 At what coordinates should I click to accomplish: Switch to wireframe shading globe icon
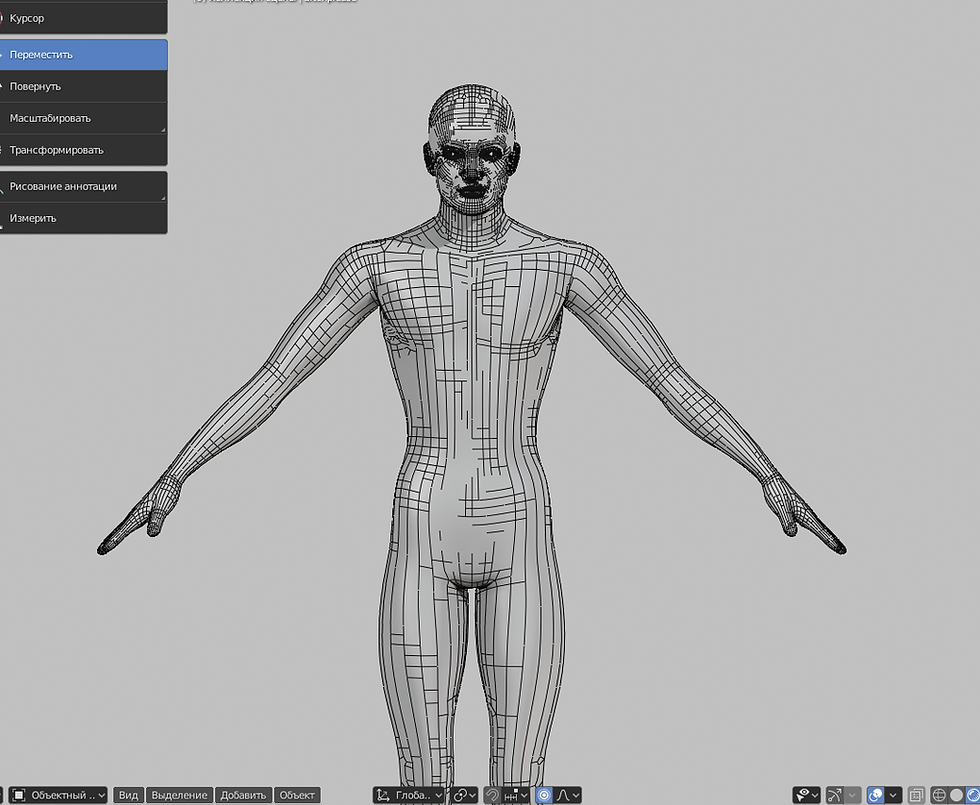coord(939,795)
